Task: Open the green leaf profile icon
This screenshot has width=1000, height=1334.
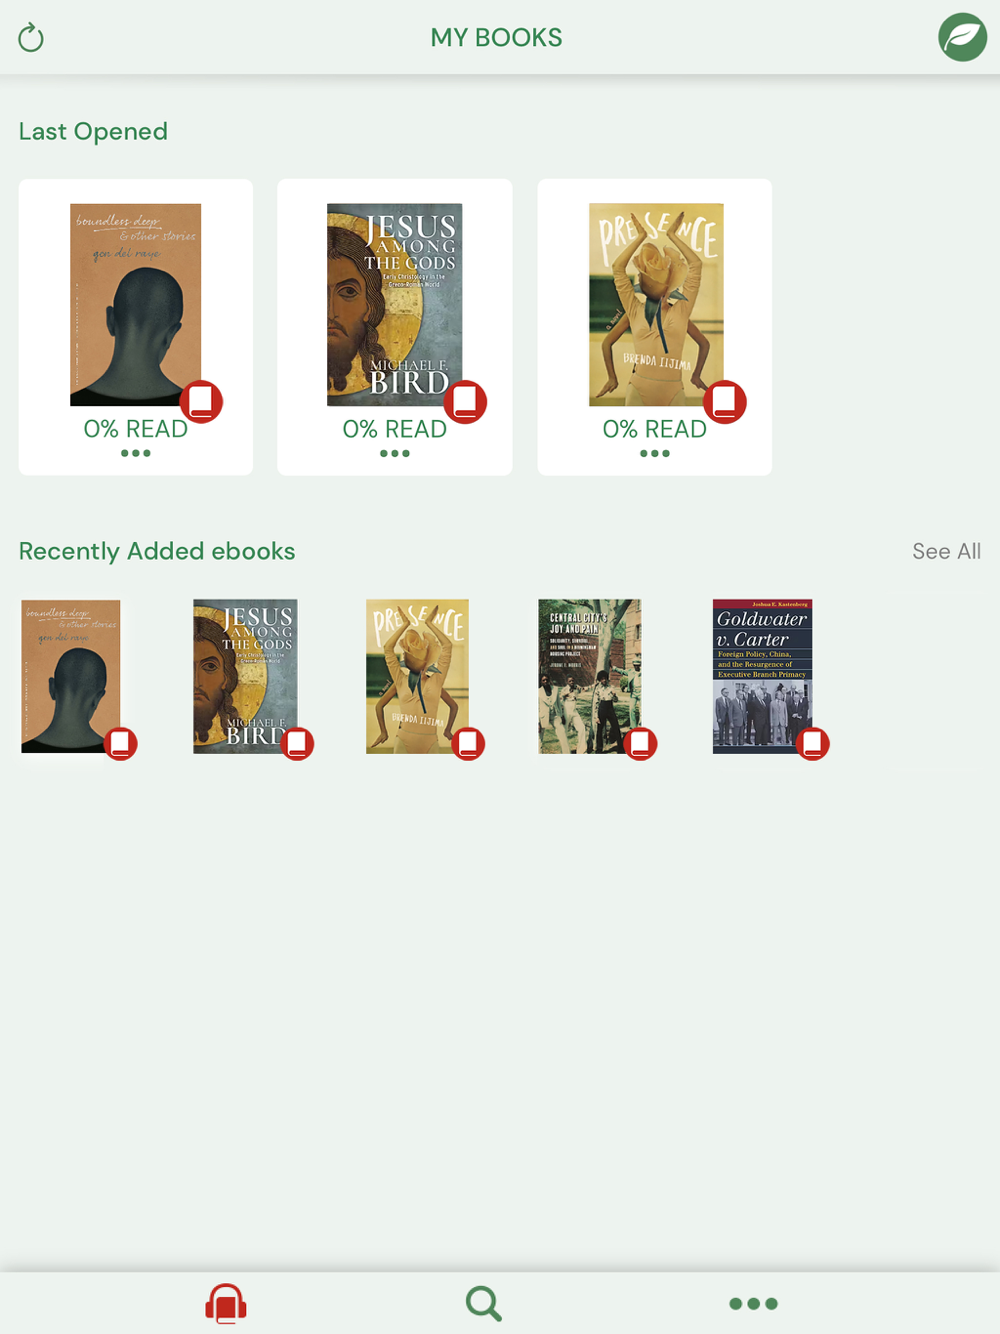Action: coord(962,37)
